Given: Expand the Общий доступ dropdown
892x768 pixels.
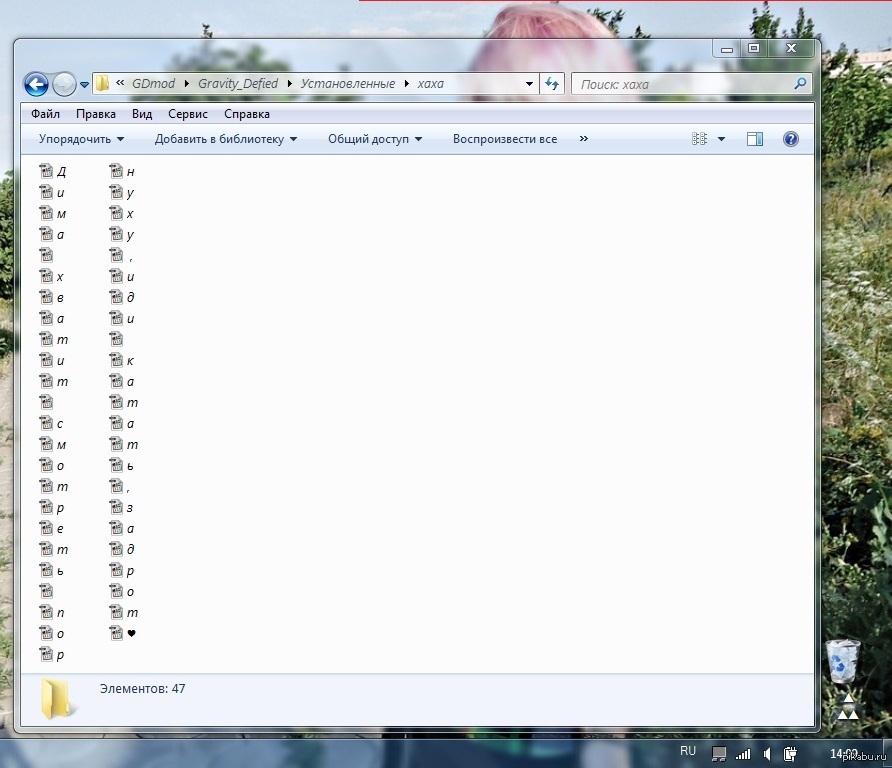Looking at the screenshot, I should 375,139.
